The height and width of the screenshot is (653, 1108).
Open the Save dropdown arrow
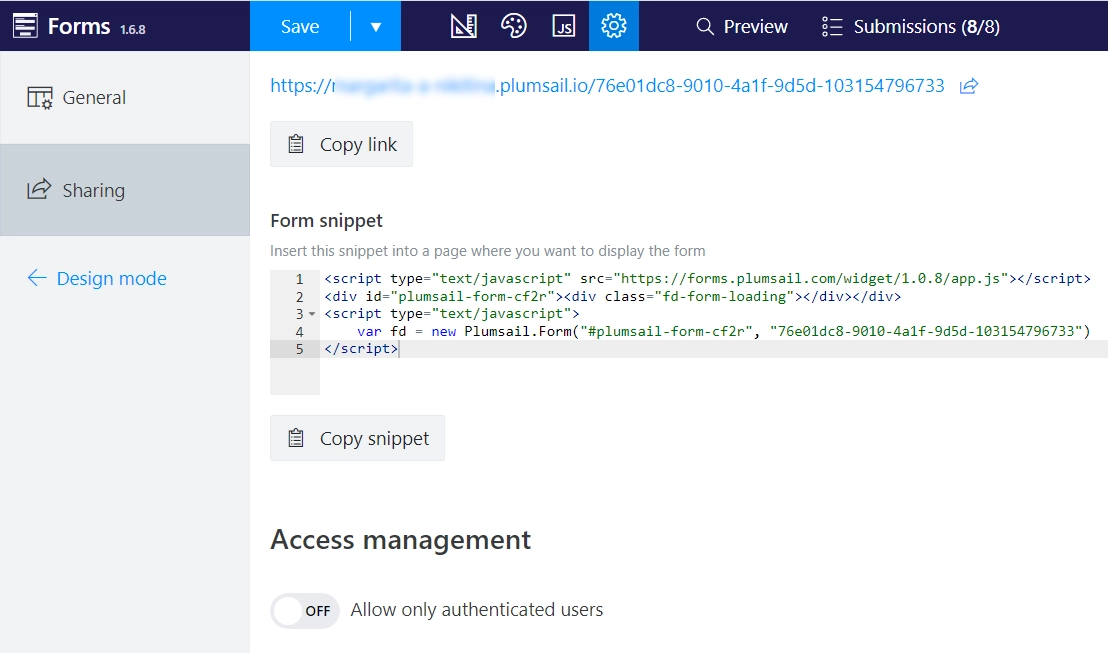coord(376,27)
